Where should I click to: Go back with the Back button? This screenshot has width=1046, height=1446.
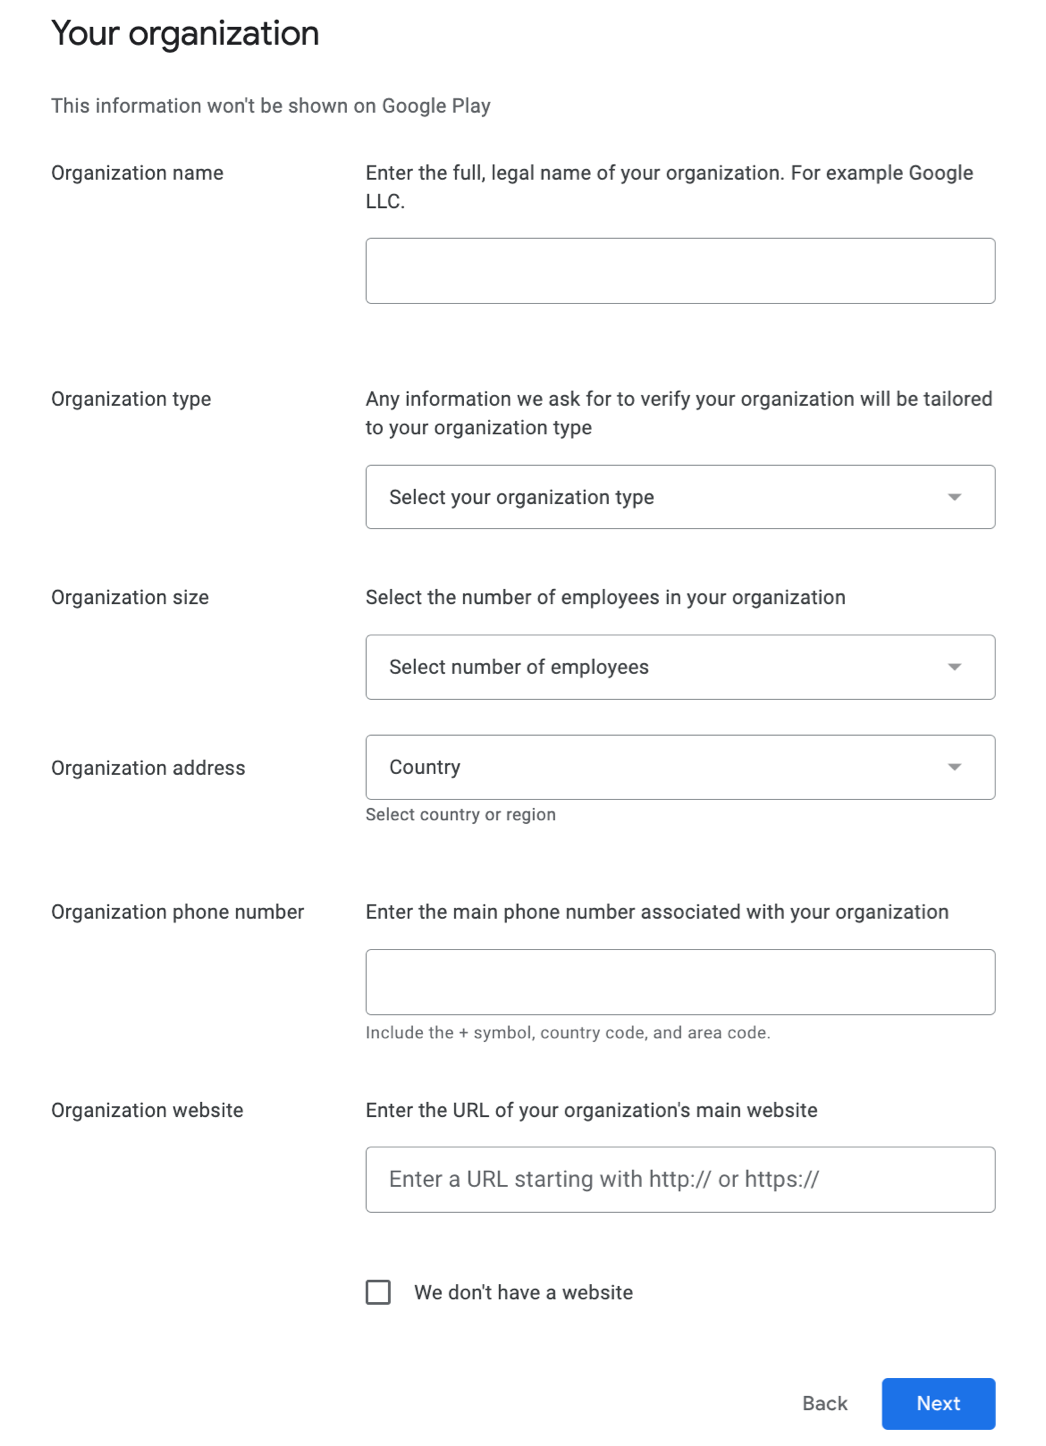825,1403
